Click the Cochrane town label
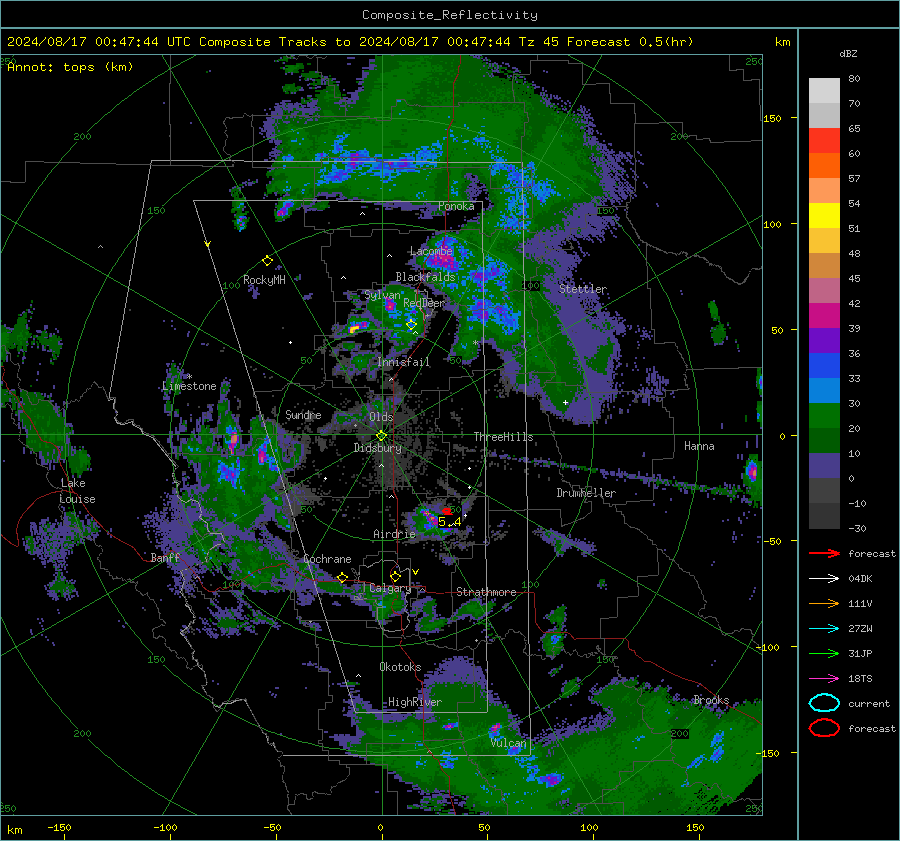 [327, 559]
